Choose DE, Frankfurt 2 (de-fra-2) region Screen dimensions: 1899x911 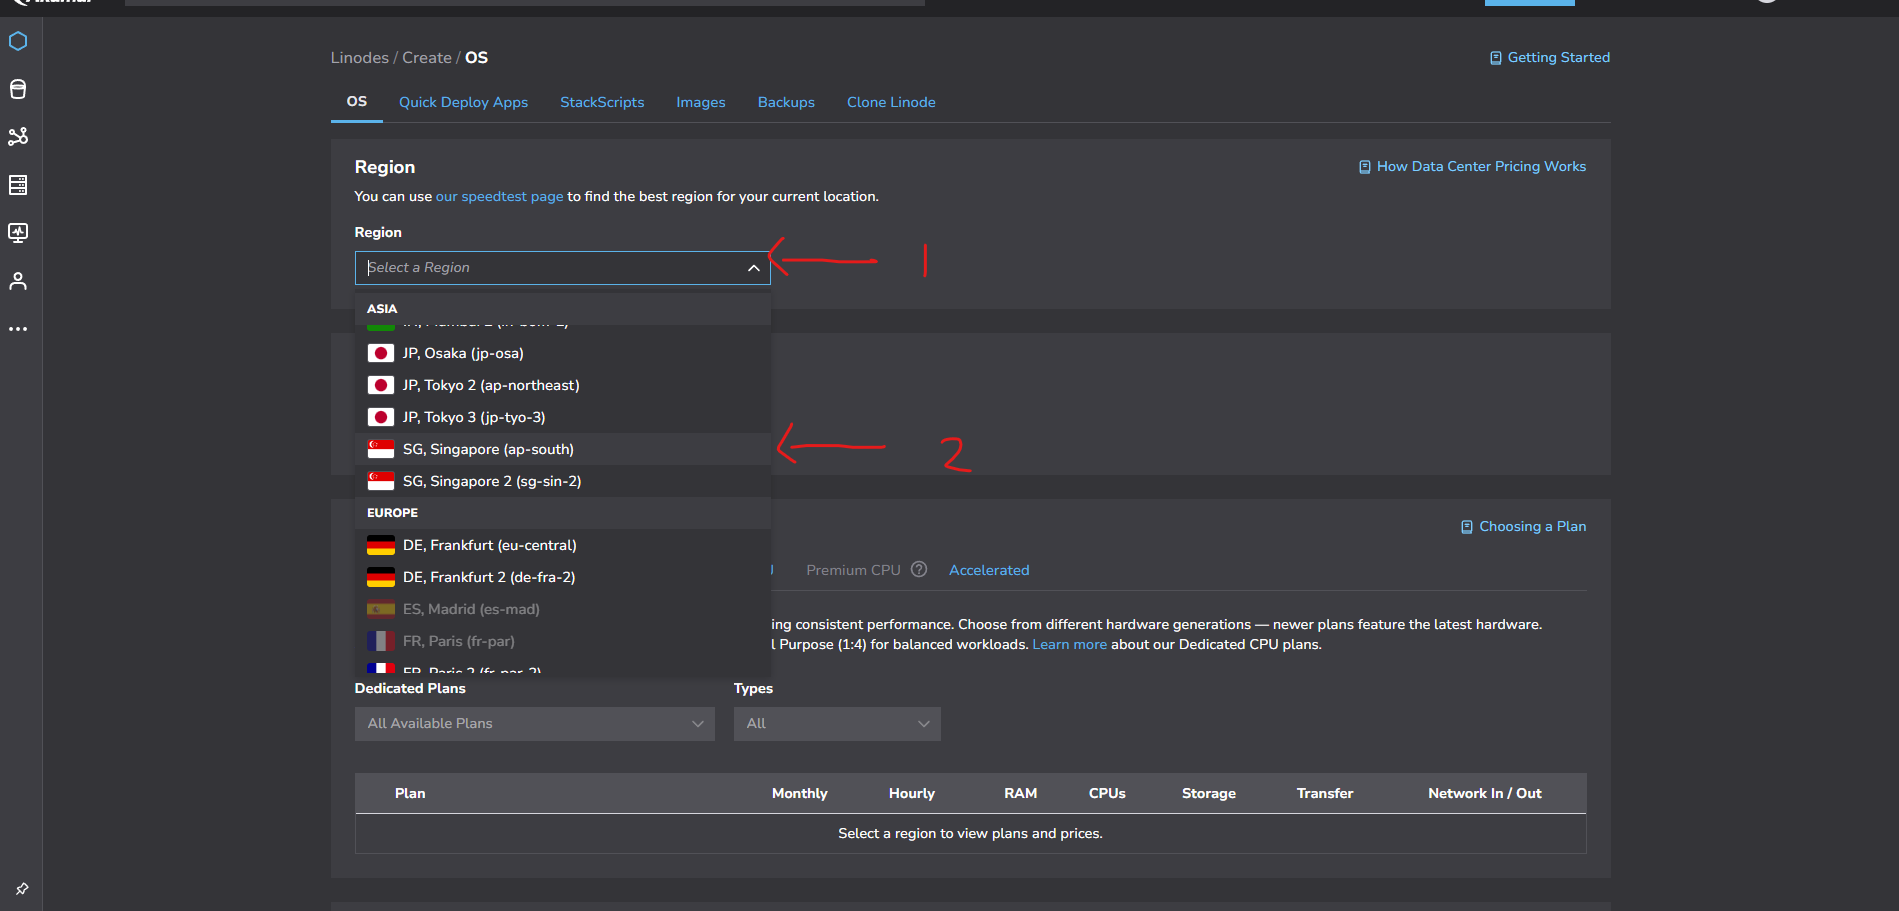click(x=563, y=577)
